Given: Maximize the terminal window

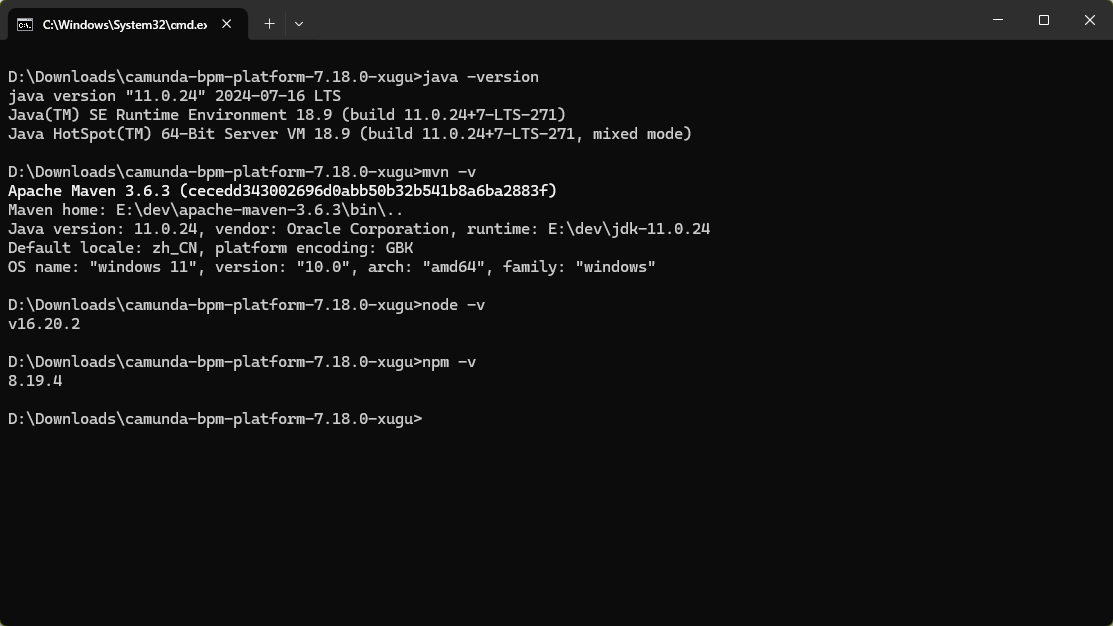Looking at the screenshot, I should (1044, 20).
